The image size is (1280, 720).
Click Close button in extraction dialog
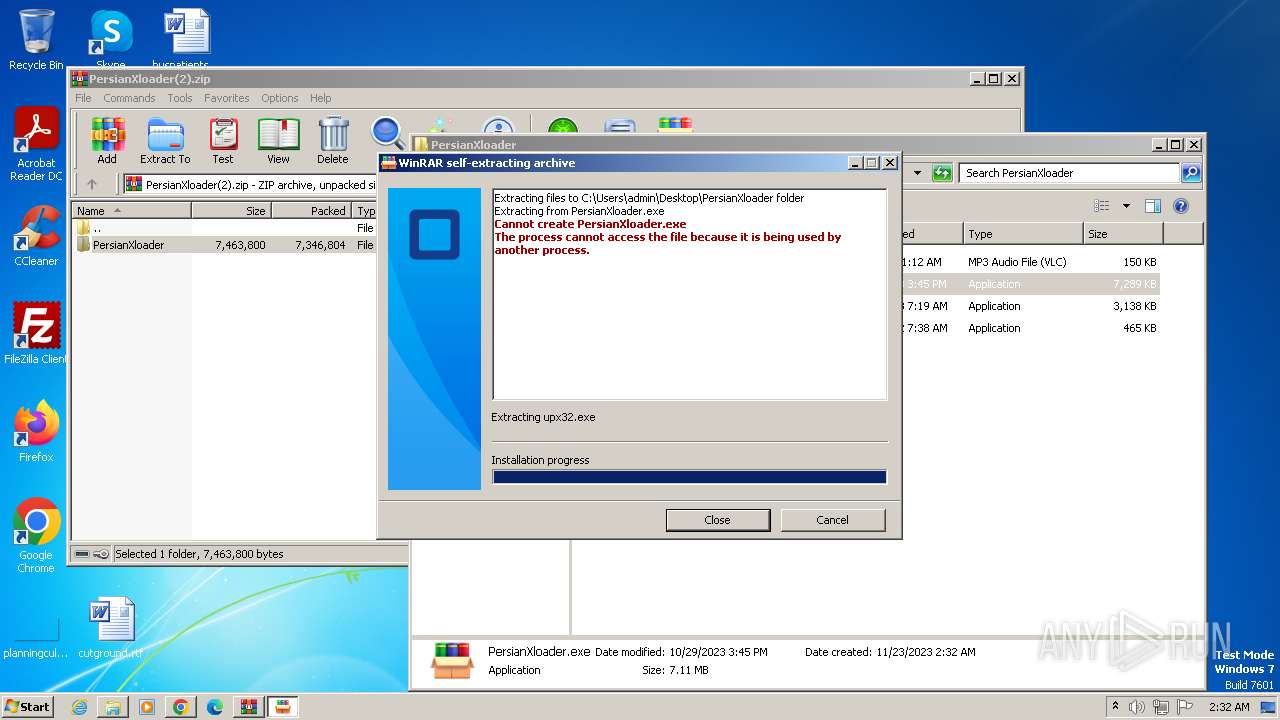click(x=718, y=520)
